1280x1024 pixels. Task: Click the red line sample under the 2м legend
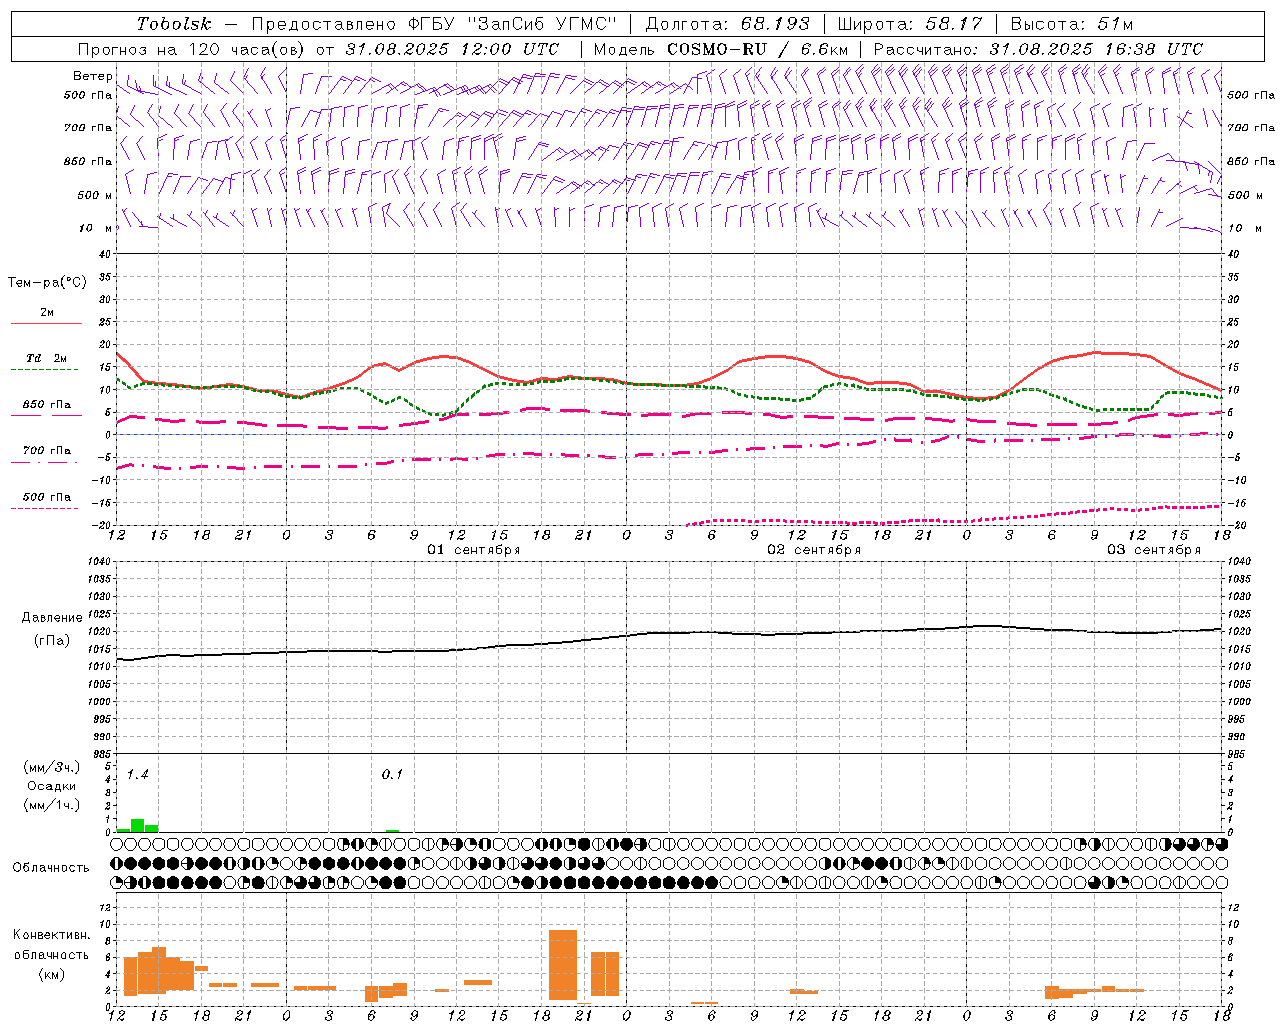coord(46,324)
